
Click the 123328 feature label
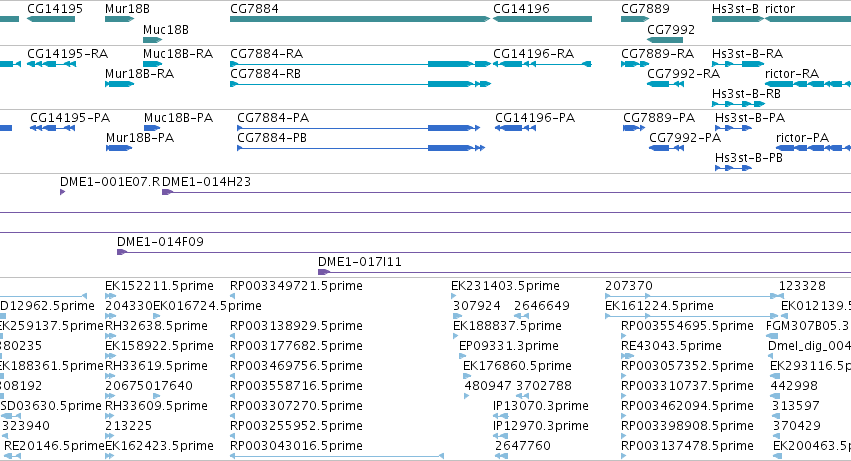tap(802, 286)
